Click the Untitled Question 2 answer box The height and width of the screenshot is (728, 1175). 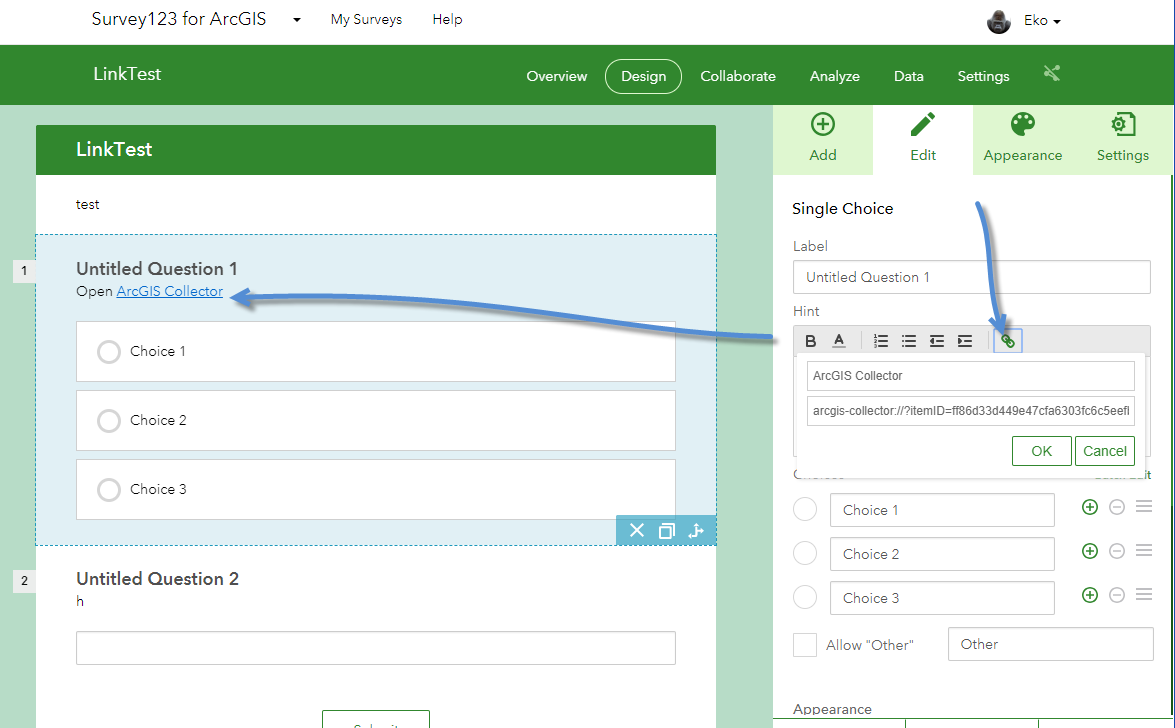pos(375,648)
